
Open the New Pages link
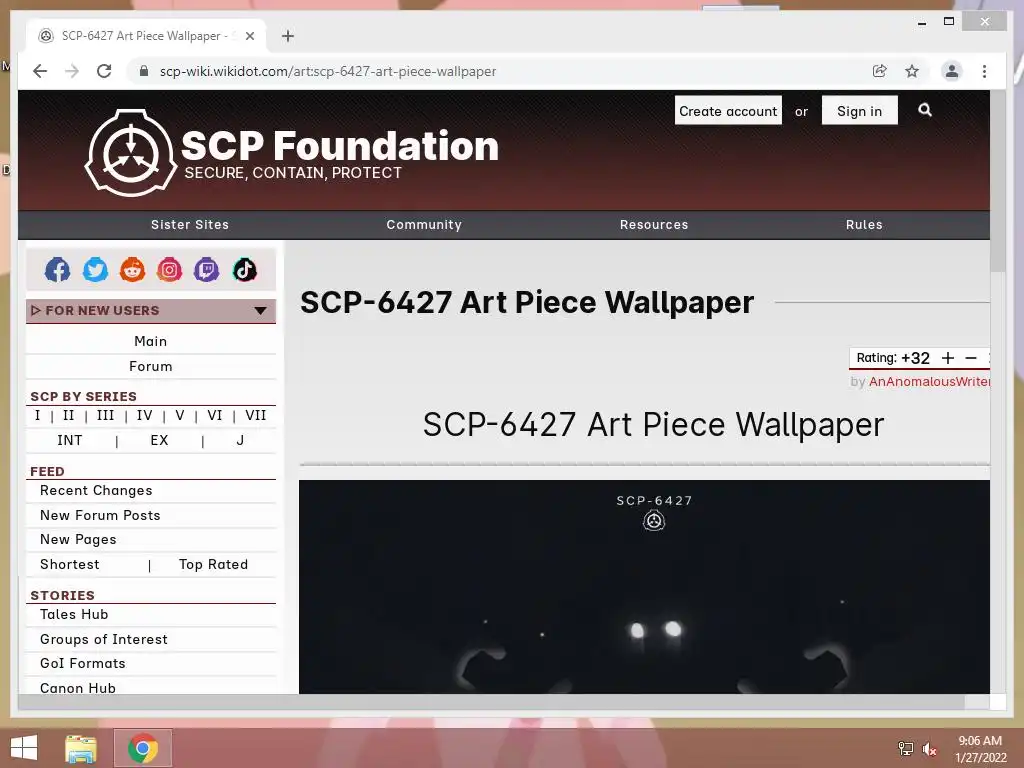click(78, 539)
